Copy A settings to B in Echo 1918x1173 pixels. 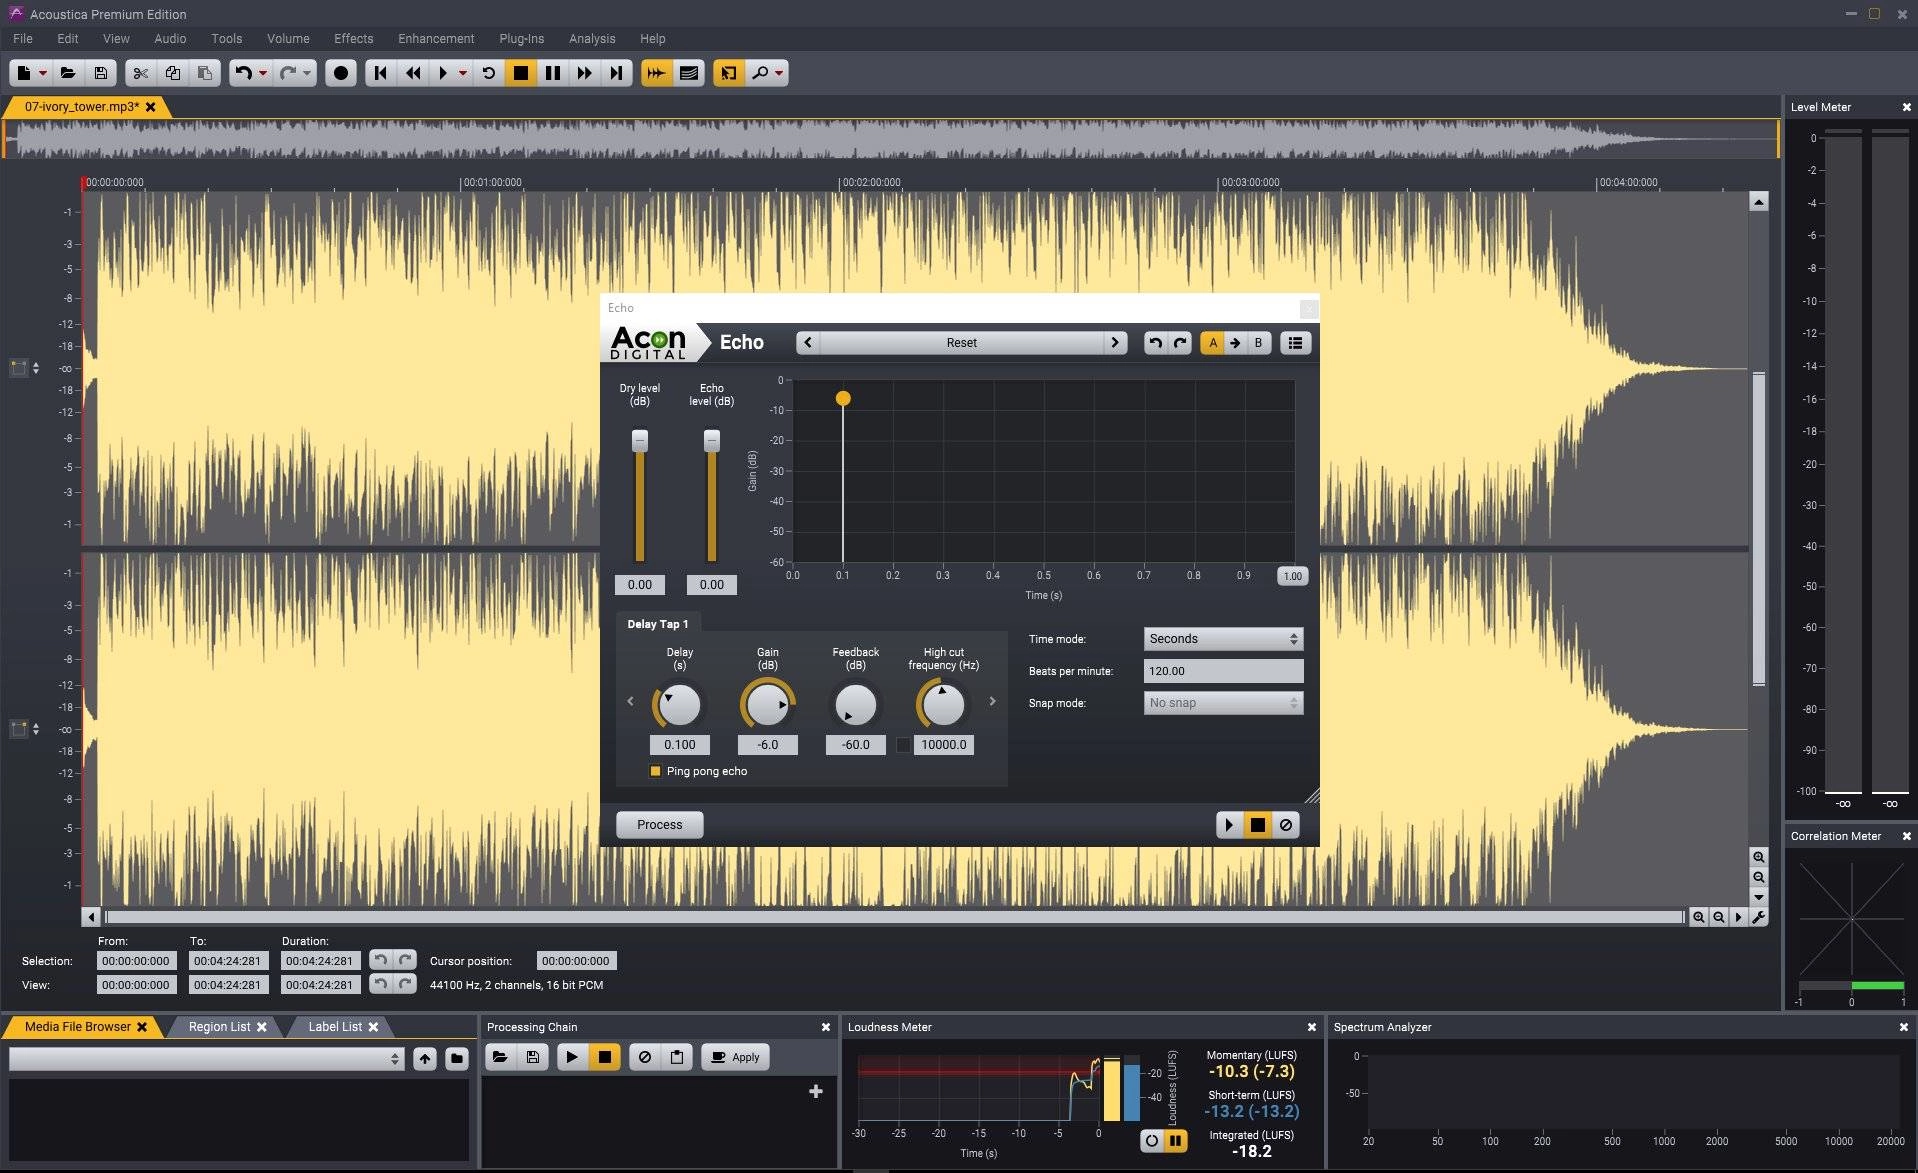tap(1236, 343)
